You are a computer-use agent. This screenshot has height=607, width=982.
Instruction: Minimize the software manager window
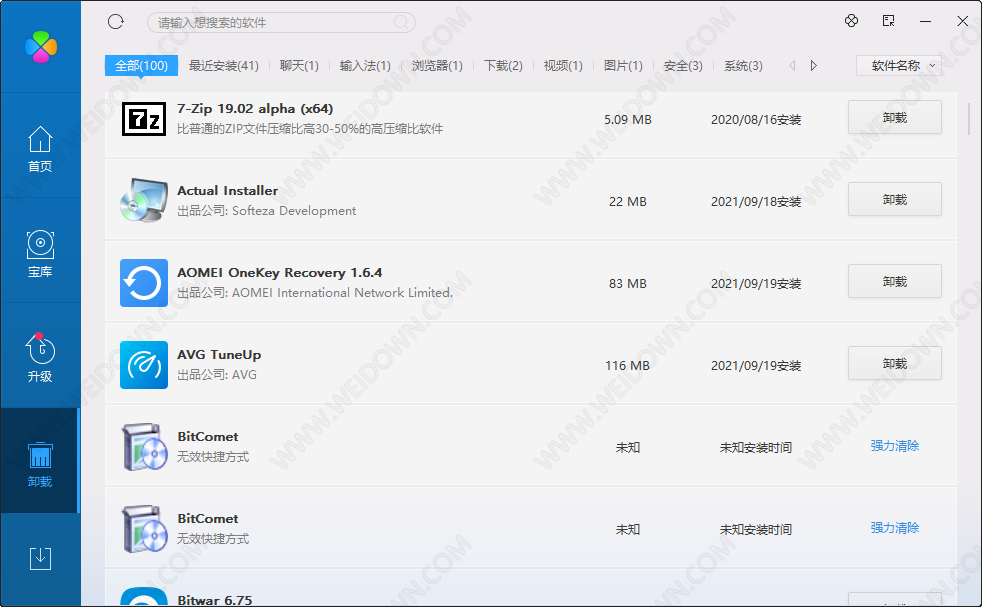[x=926, y=21]
